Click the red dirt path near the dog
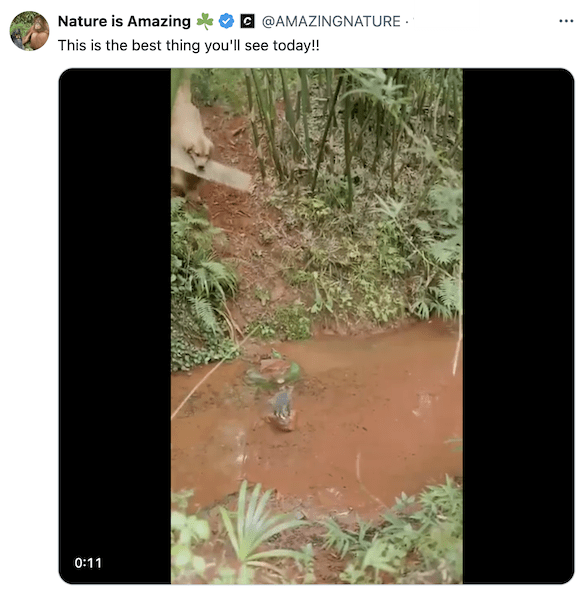Viewport: 579px width, 592px height. click(242, 211)
